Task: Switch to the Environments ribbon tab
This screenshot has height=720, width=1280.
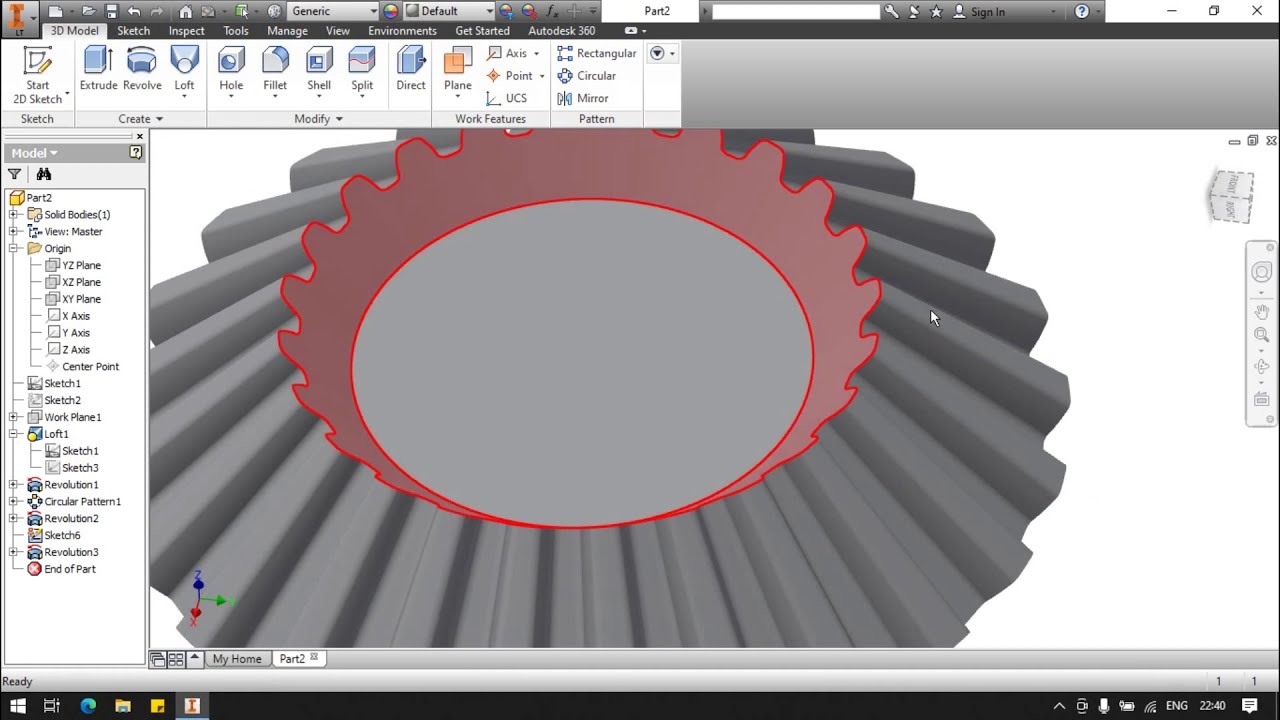Action: (x=402, y=31)
